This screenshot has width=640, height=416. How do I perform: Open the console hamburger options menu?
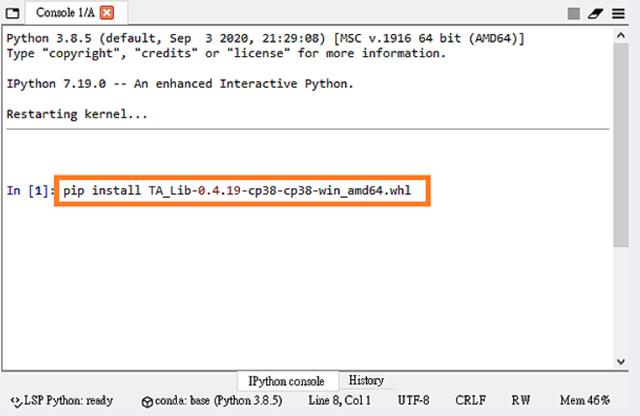(620, 14)
